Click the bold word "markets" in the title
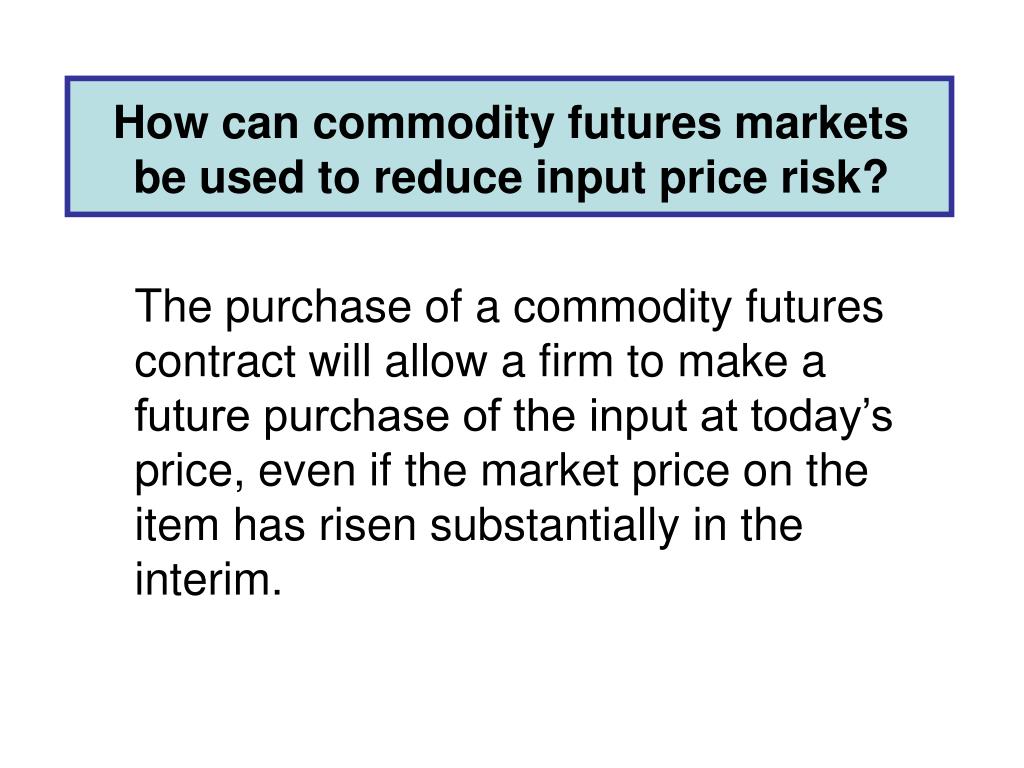1024x768 pixels. [822, 122]
